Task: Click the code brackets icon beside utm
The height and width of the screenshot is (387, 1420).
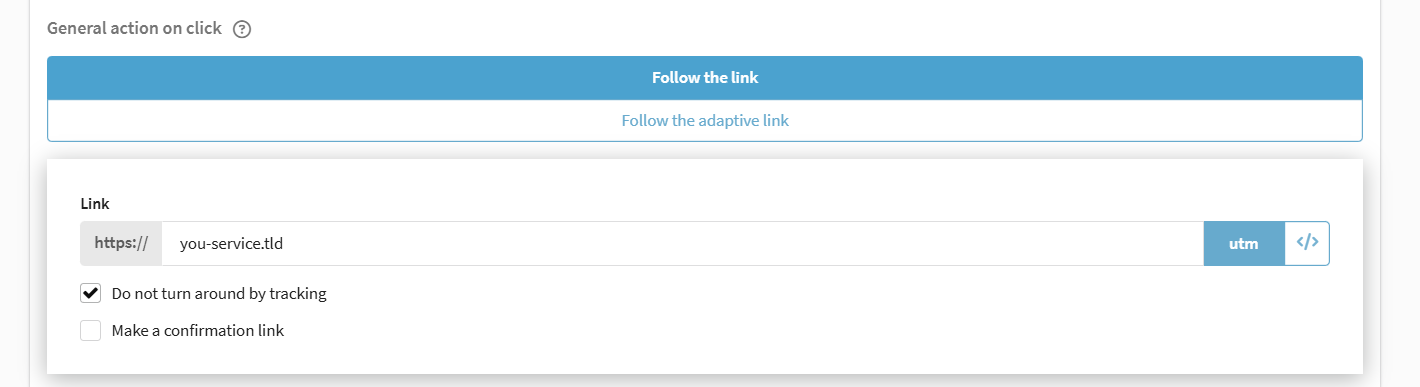Action: pyautogui.click(x=1307, y=243)
